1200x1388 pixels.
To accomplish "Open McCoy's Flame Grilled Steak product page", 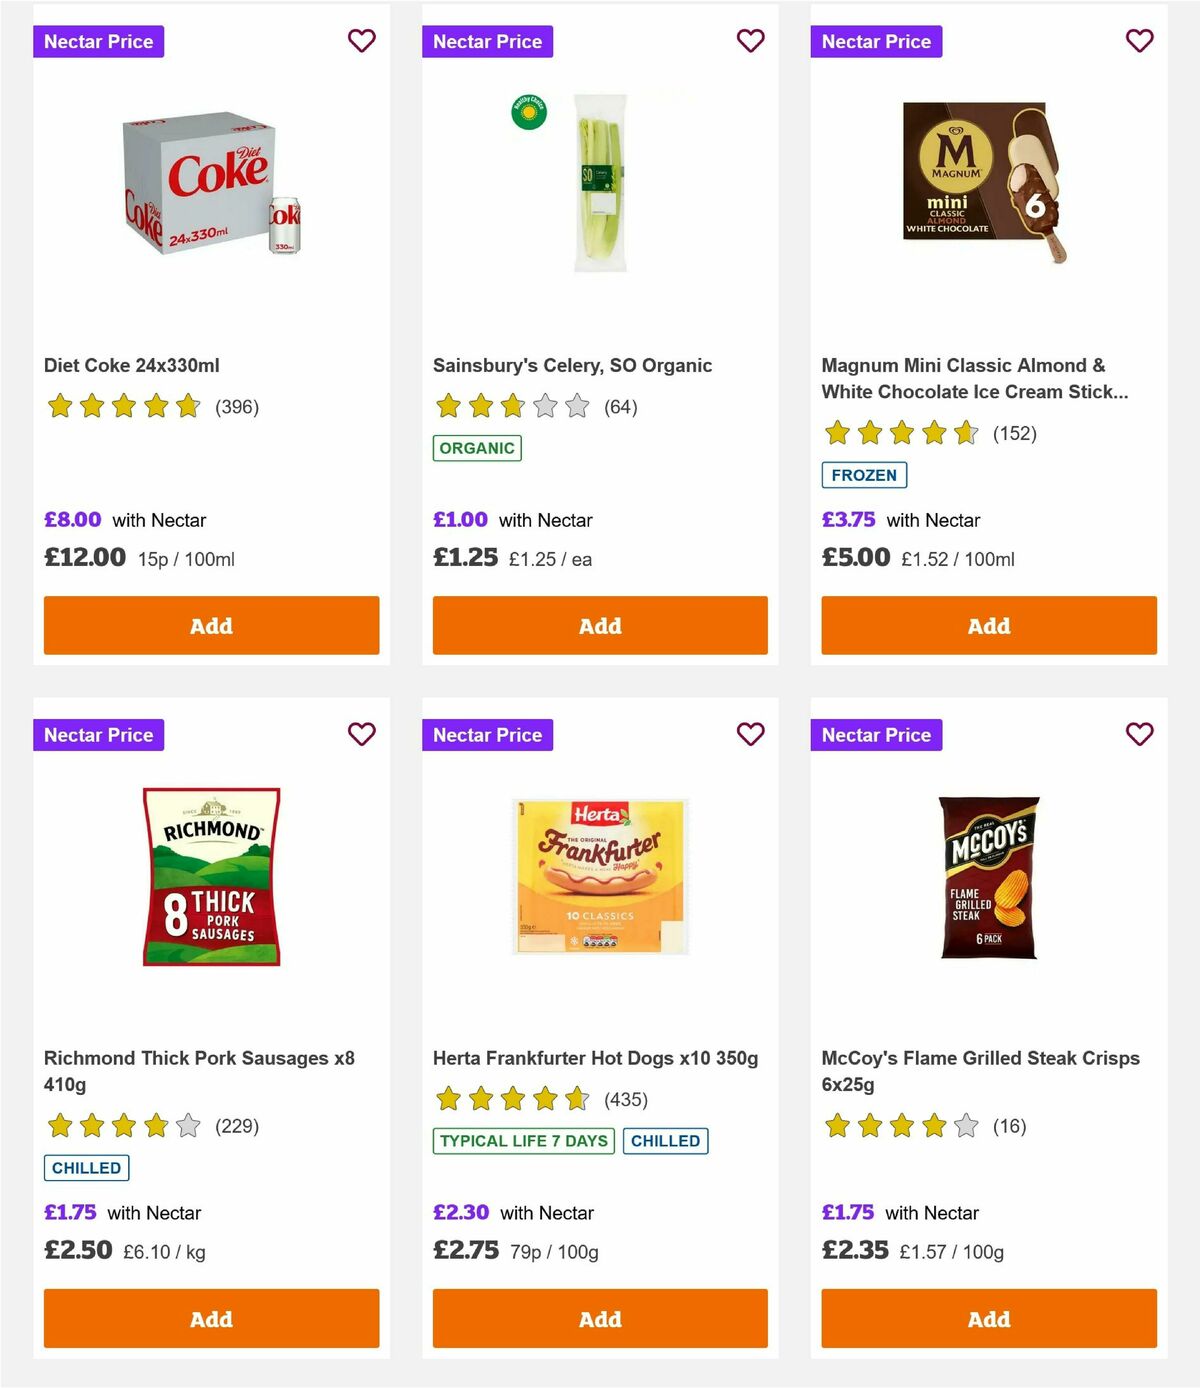I will 980,1058.
